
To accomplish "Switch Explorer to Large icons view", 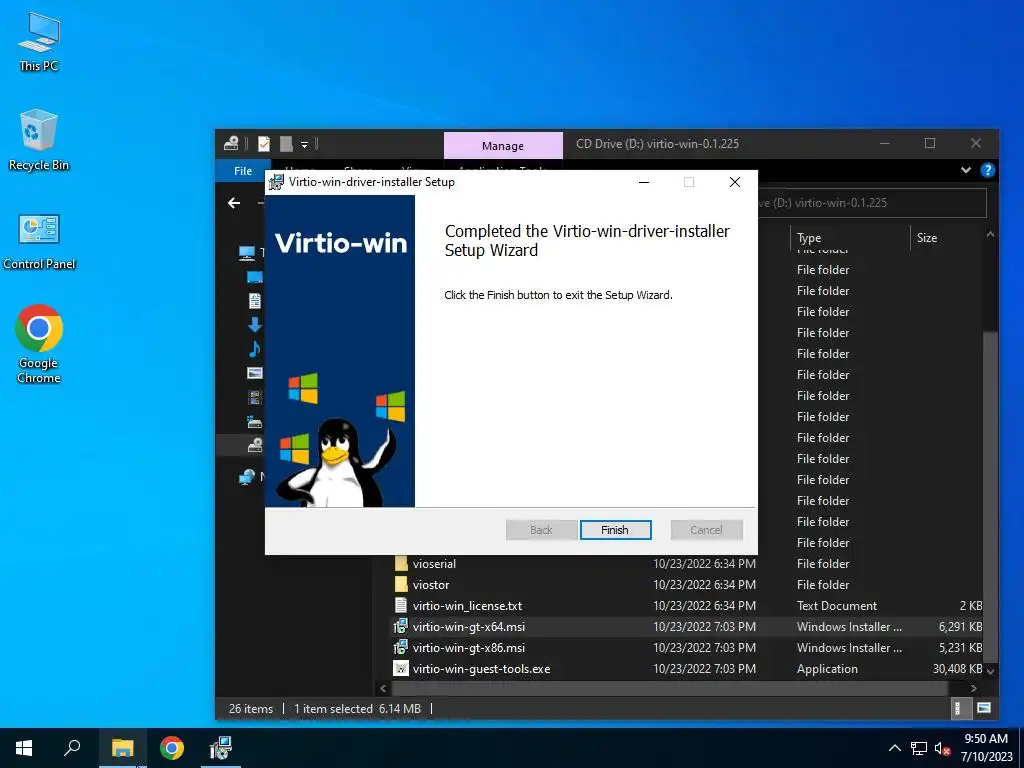I will (x=984, y=708).
